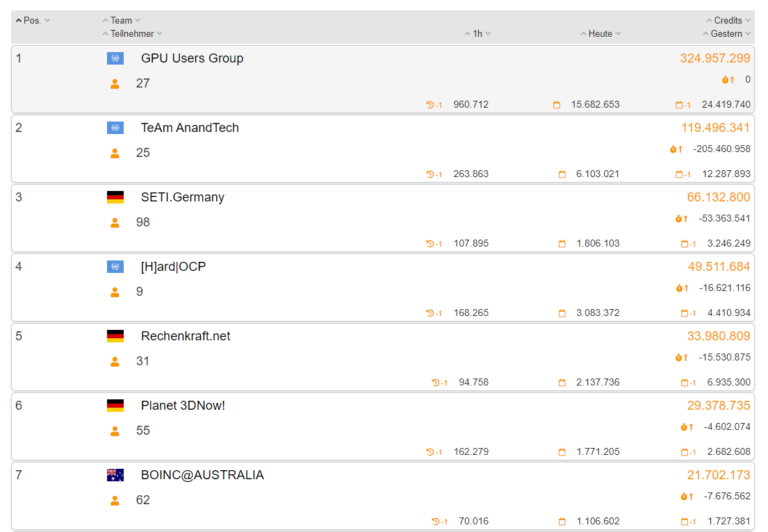Open TeAm AnandTech team
Screen dimensions: 768x532
coord(190,128)
